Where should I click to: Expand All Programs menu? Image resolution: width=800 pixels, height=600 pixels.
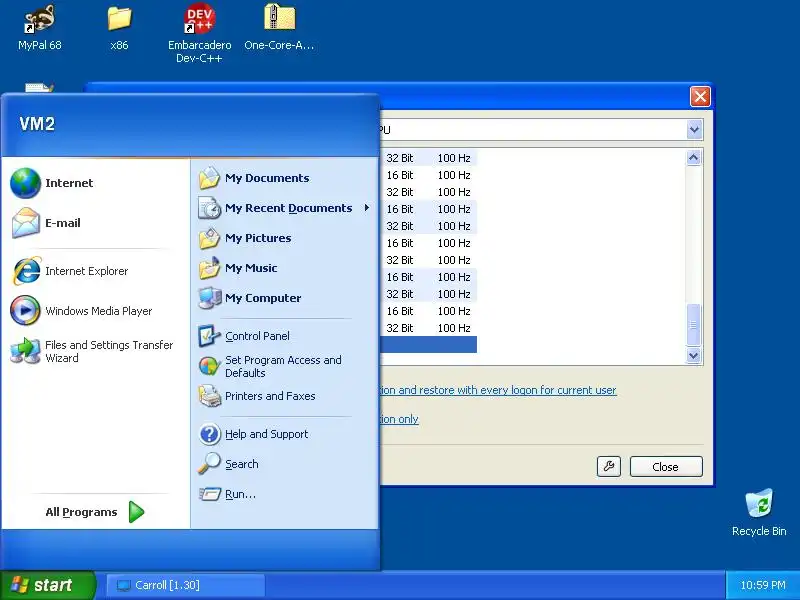(95, 512)
